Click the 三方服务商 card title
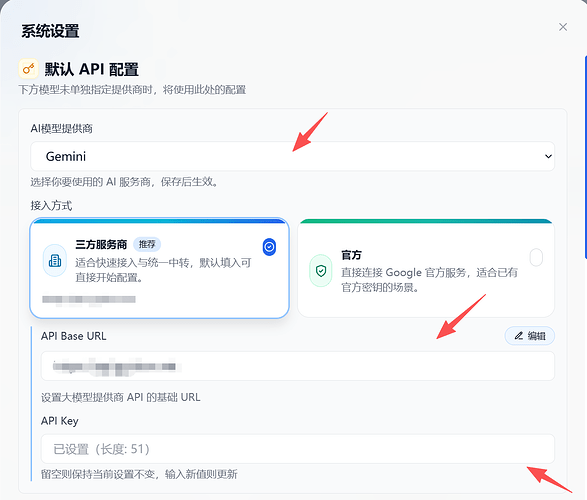 pos(101,244)
